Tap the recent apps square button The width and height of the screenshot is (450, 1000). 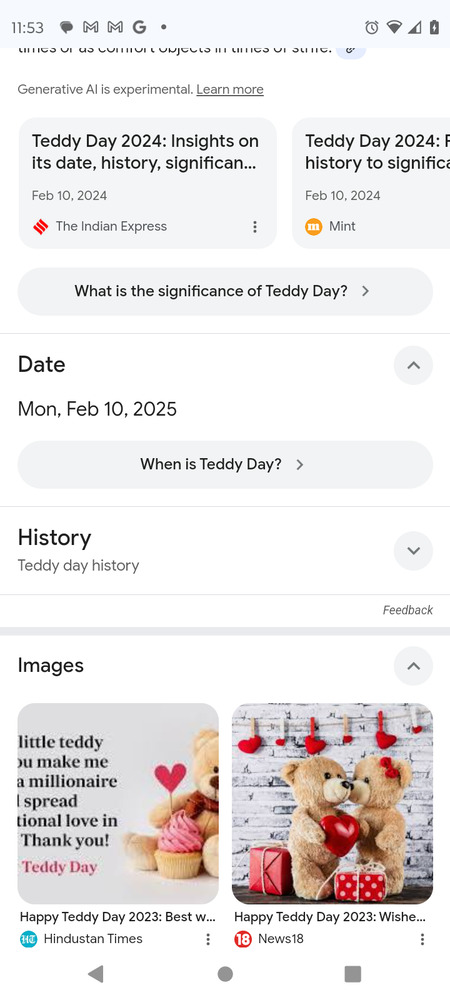tap(352, 974)
